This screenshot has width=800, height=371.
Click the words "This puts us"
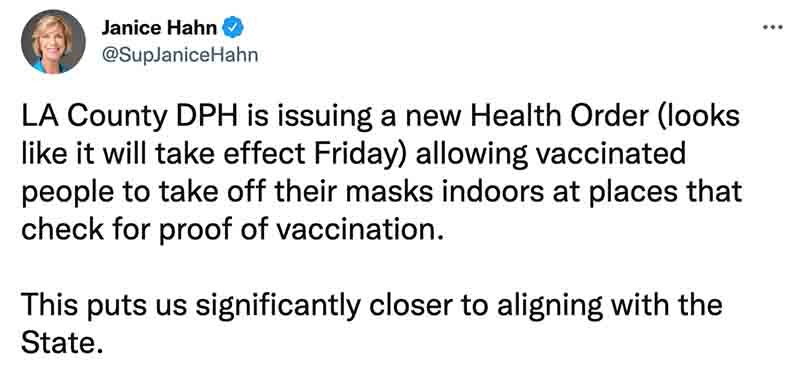105,307
